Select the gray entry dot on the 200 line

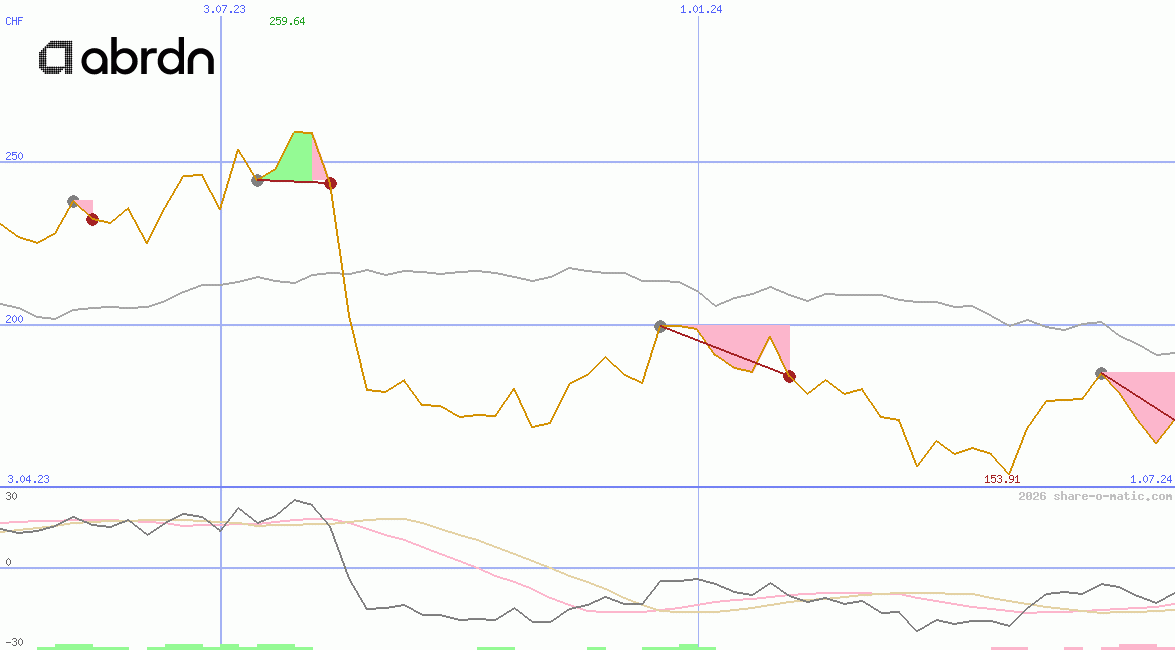[660, 326]
